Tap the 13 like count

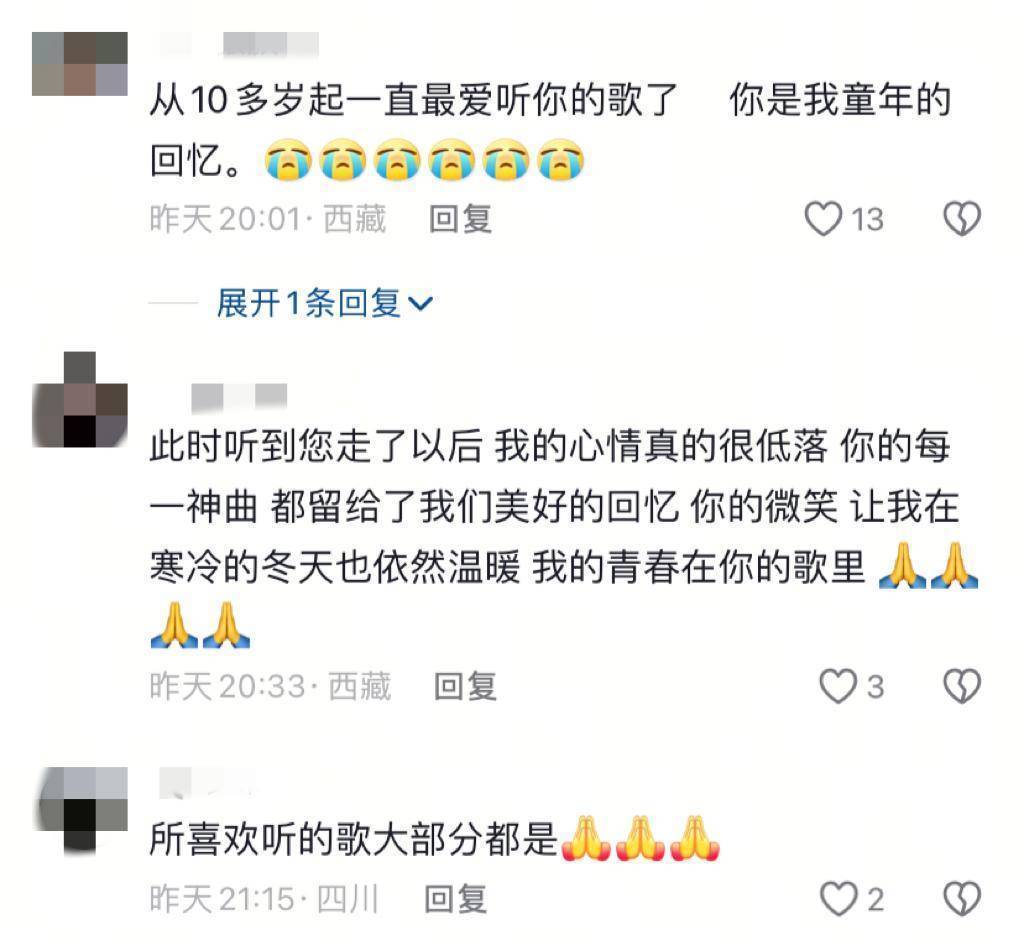coord(867,220)
